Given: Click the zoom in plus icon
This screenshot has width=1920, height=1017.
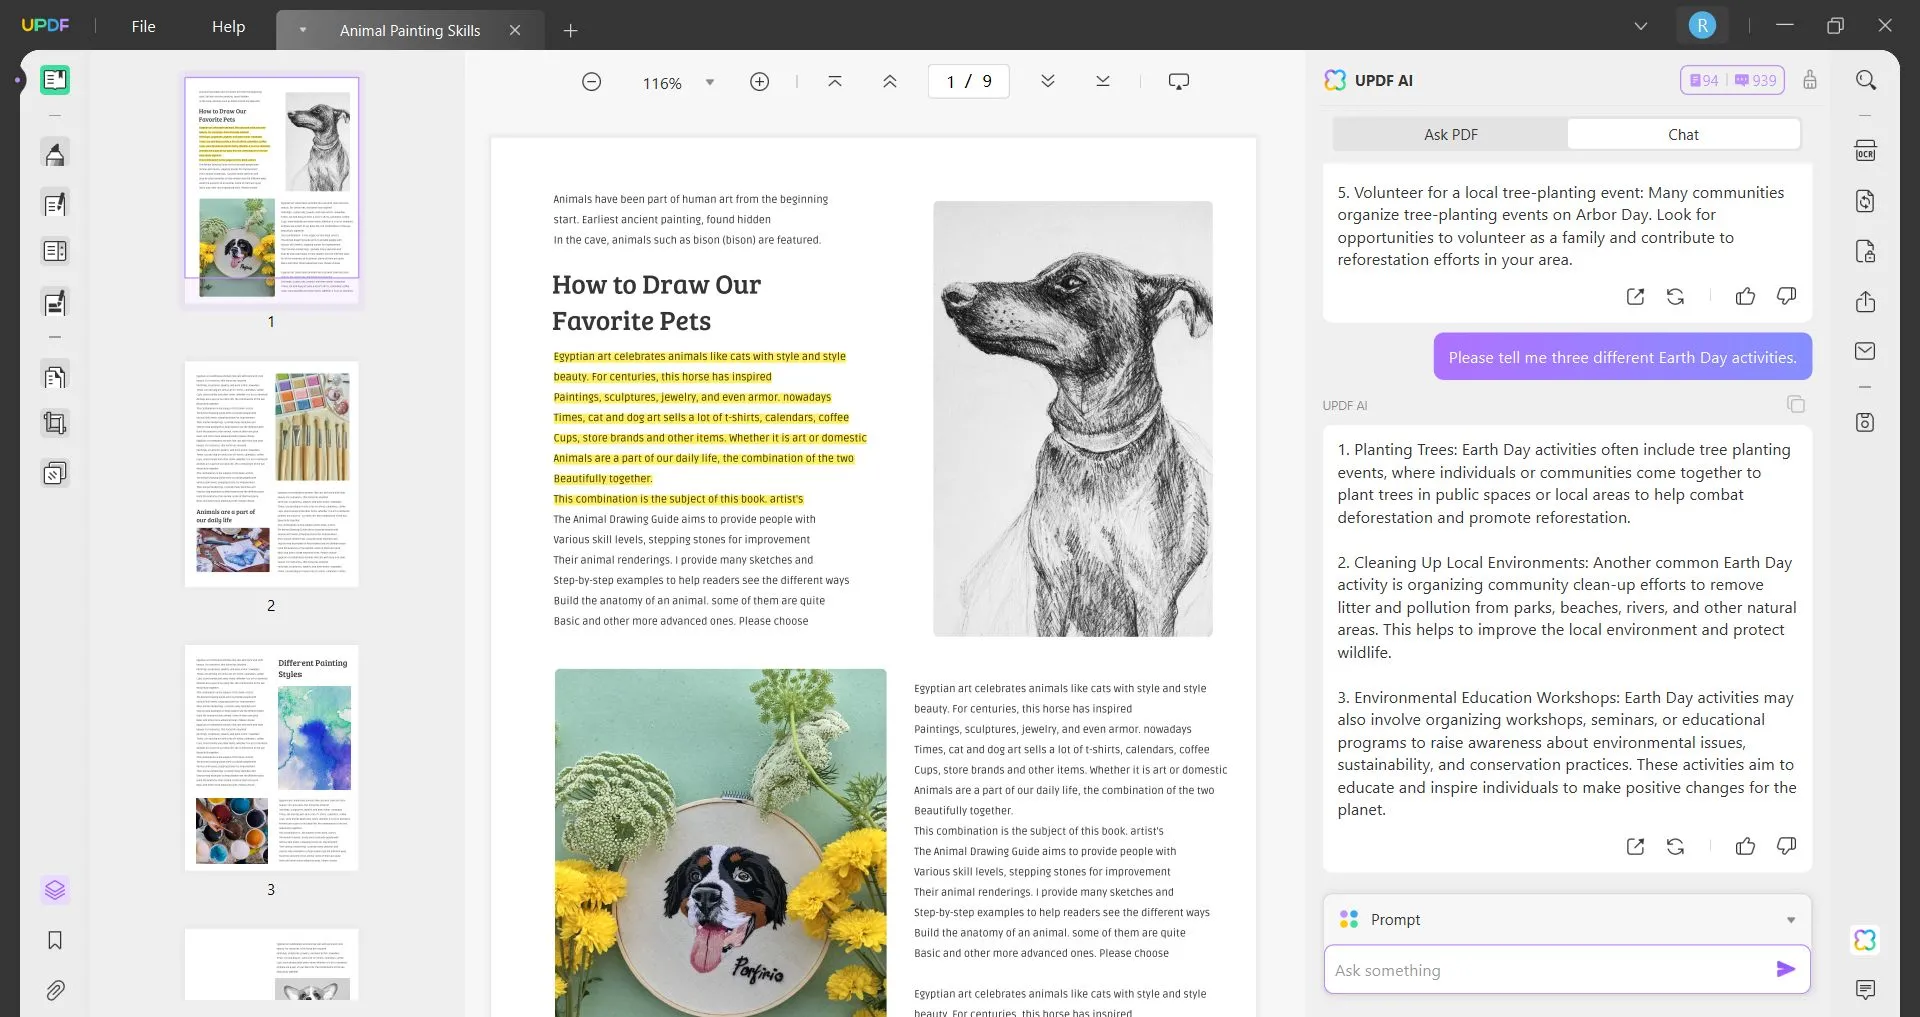Looking at the screenshot, I should point(760,82).
